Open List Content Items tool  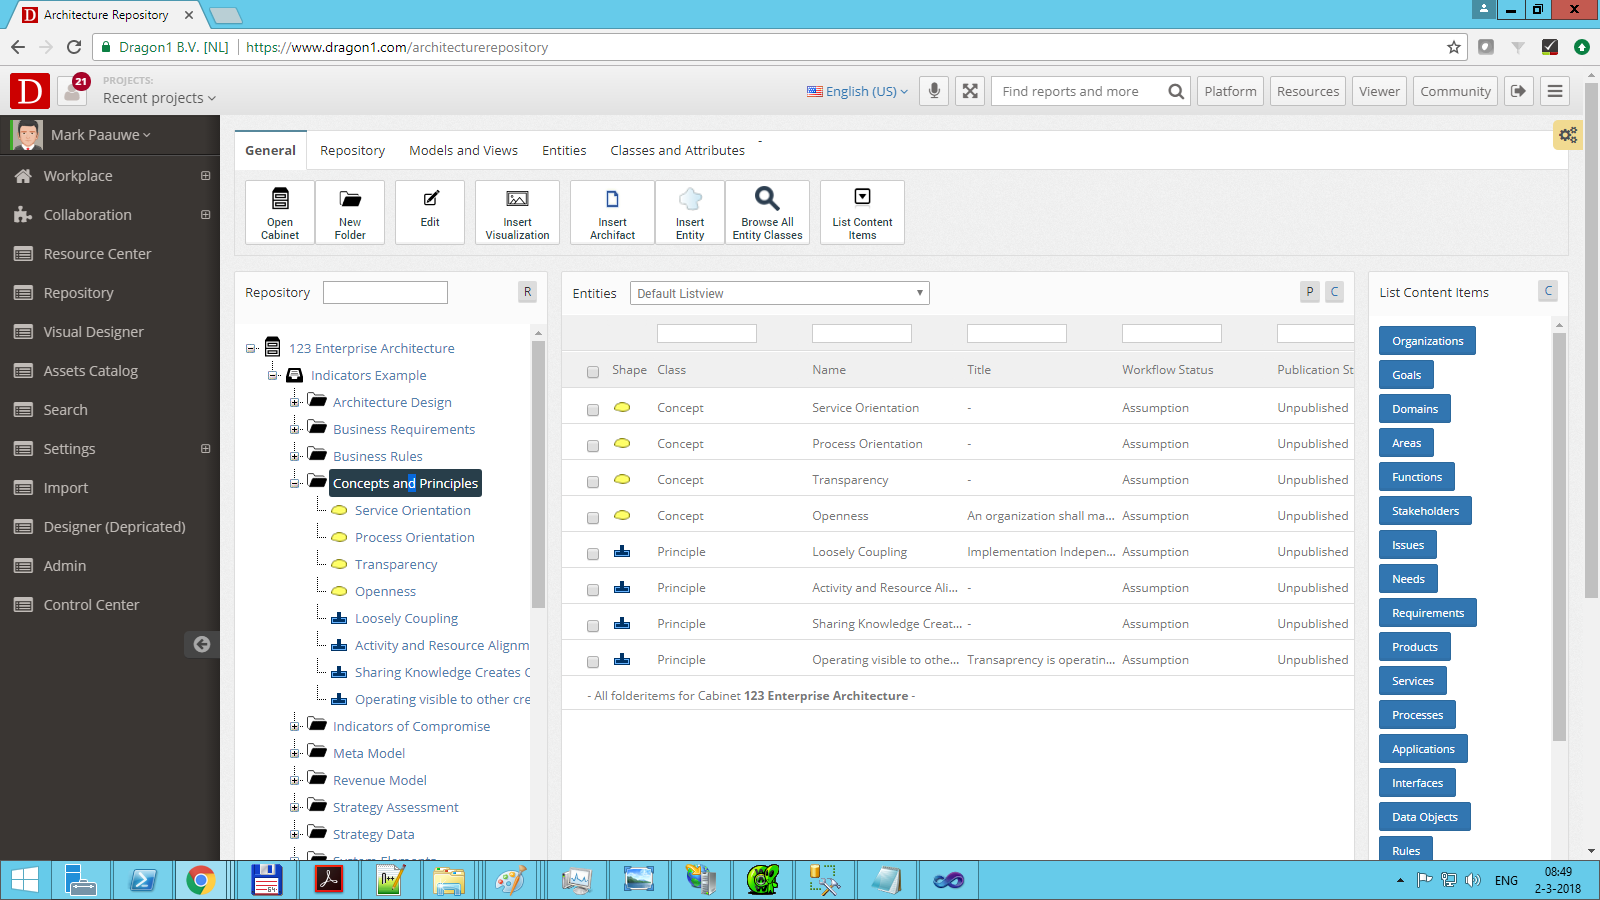[x=862, y=212]
